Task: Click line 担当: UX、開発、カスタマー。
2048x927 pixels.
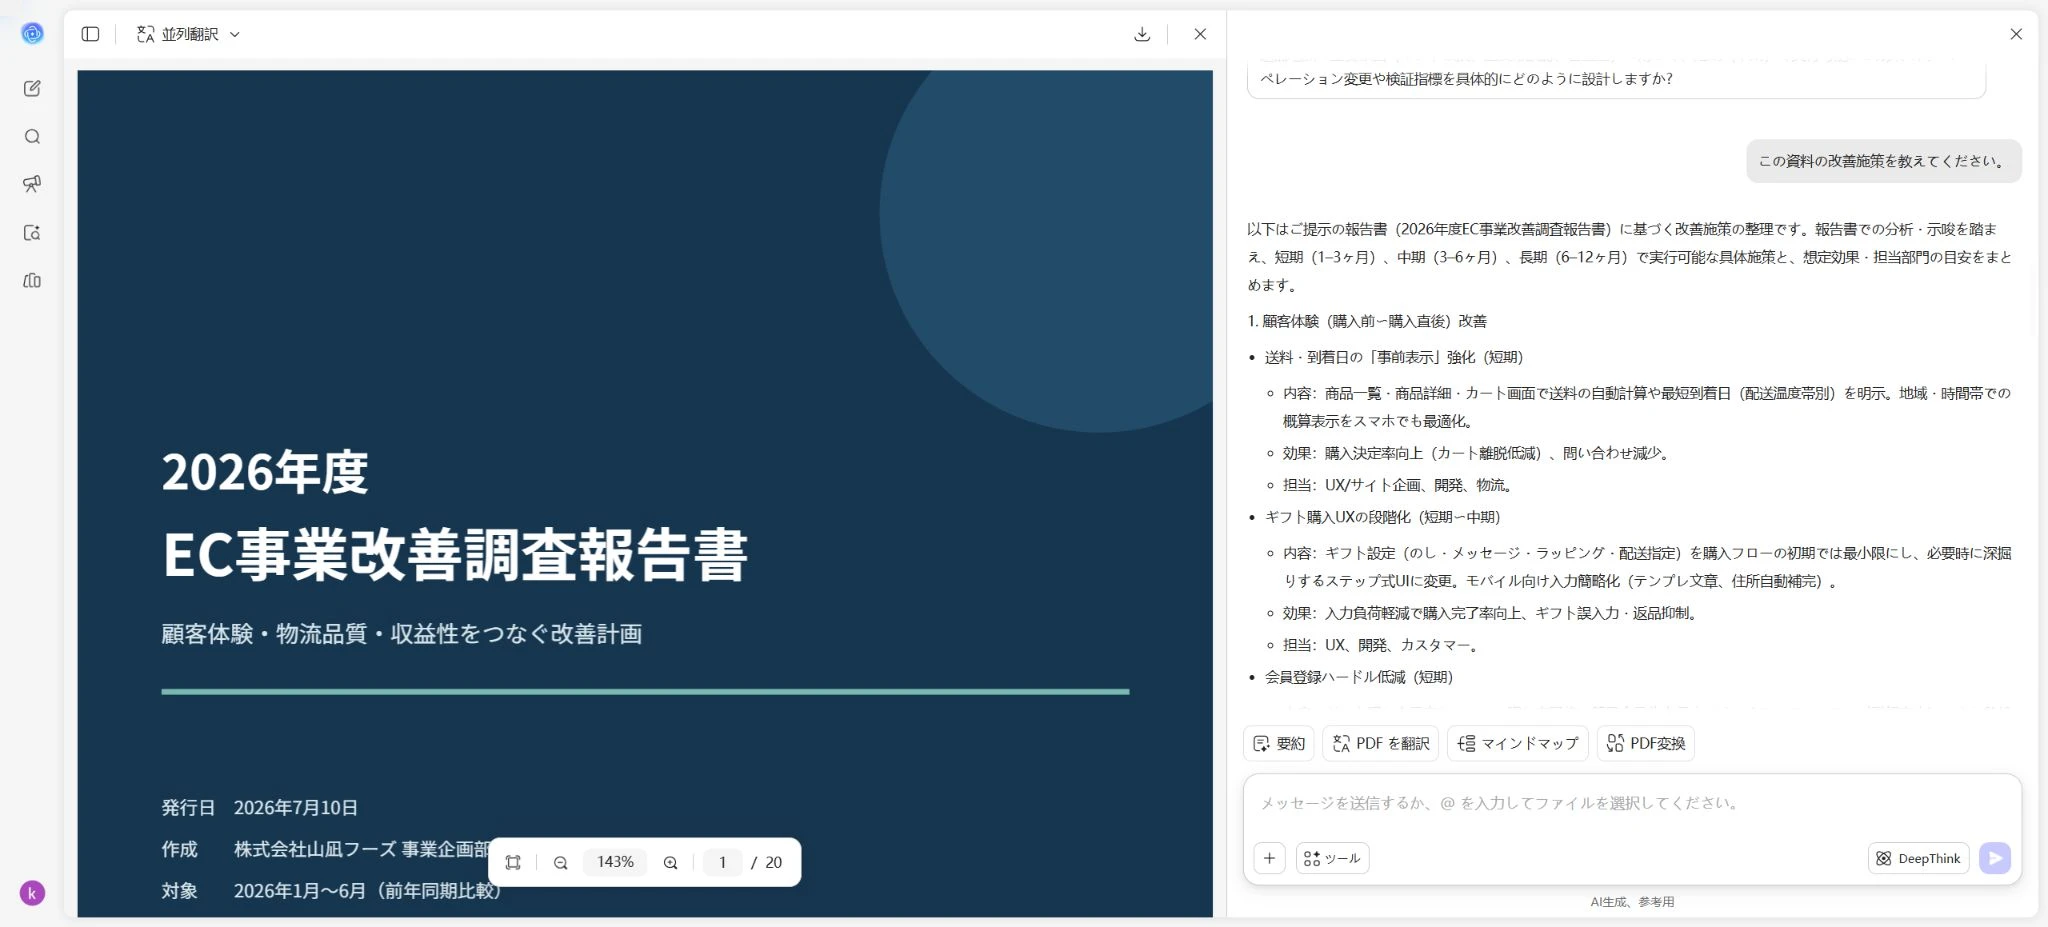Action: pos(1383,645)
